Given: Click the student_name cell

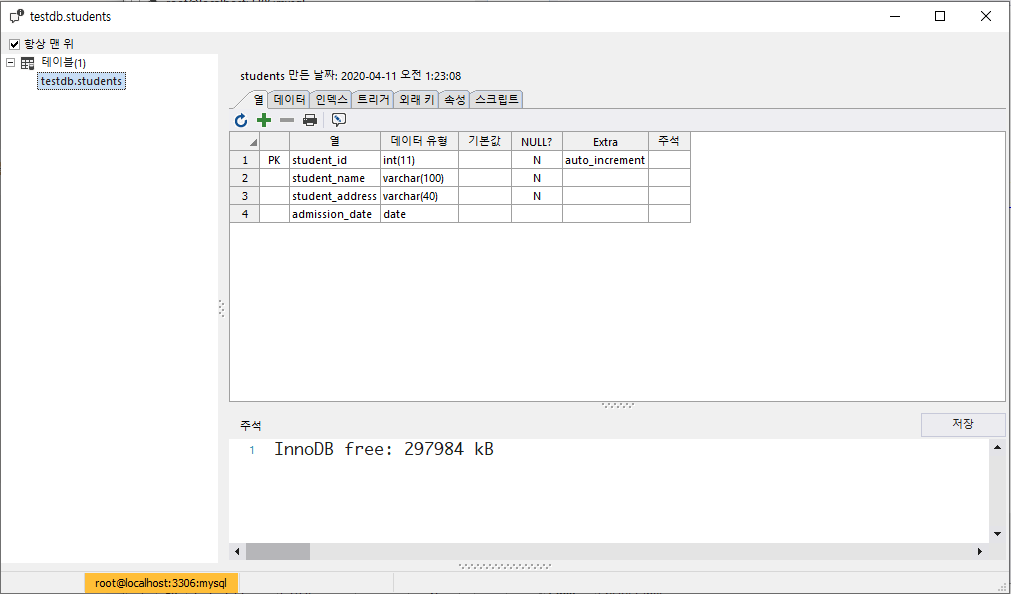Looking at the screenshot, I should point(335,178).
